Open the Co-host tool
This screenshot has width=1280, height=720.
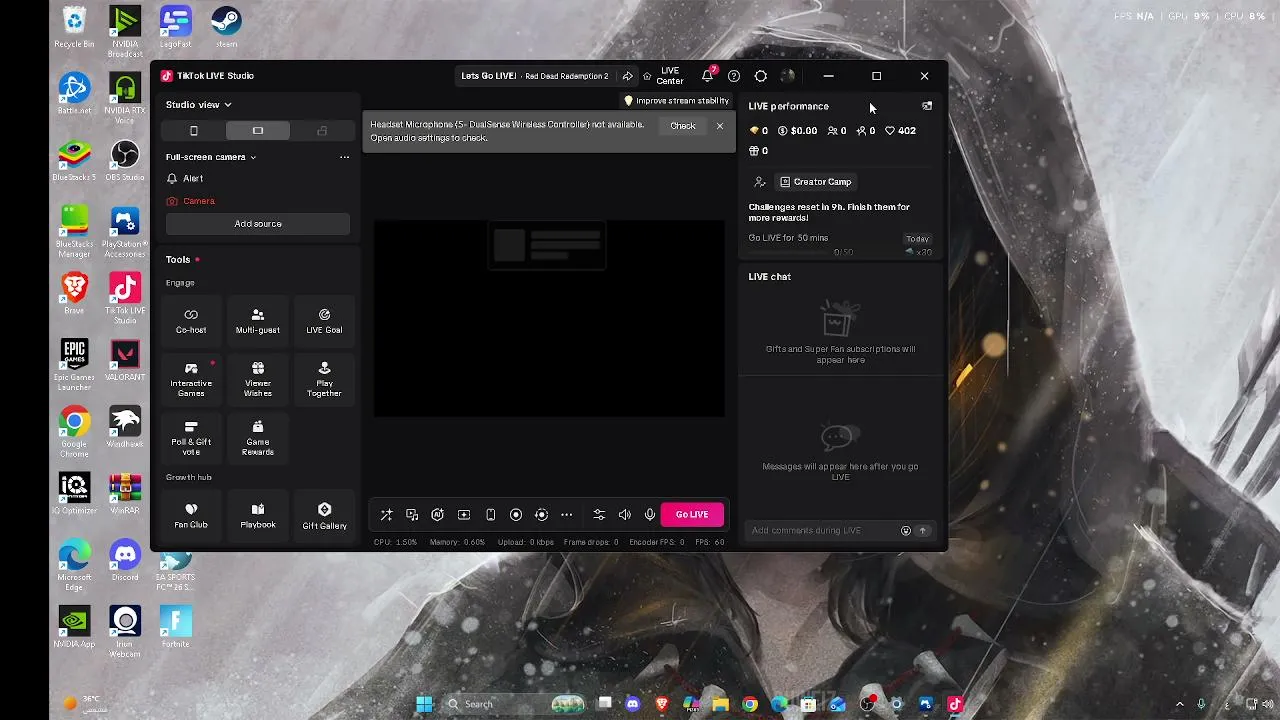tap(191, 321)
